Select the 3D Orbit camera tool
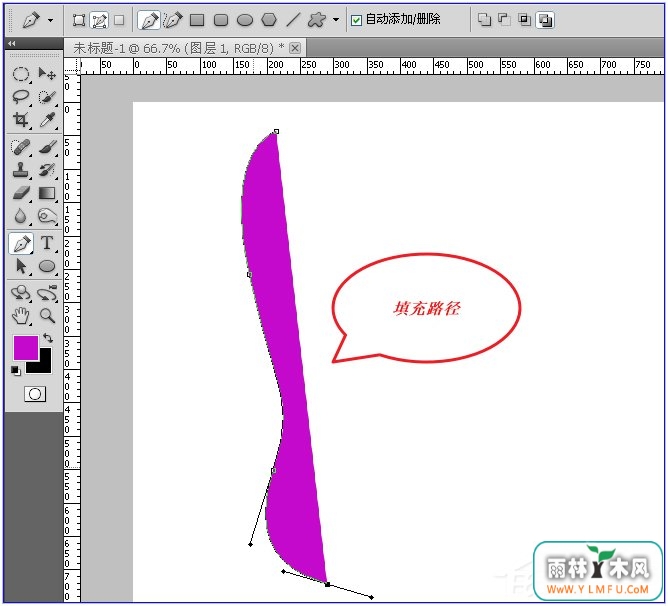Image resolution: width=668 pixels, height=606 pixels. click(x=47, y=293)
